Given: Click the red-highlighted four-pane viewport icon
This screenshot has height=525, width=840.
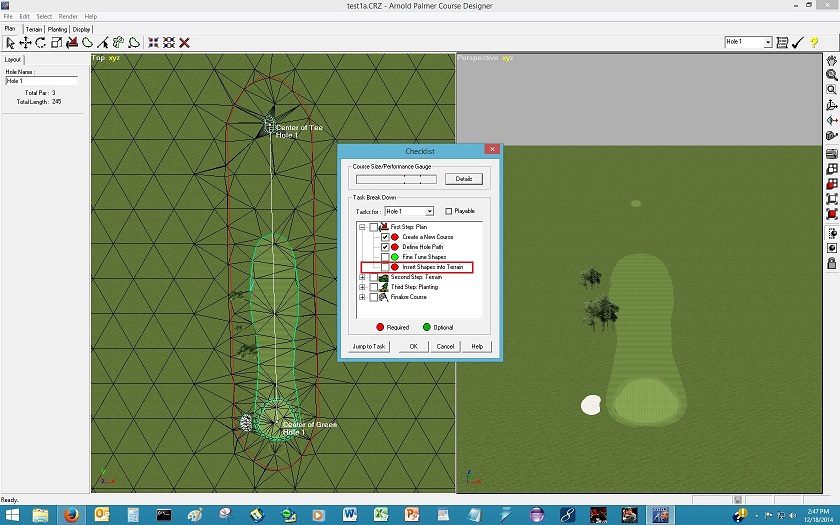Looking at the screenshot, I should [x=831, y=184].
